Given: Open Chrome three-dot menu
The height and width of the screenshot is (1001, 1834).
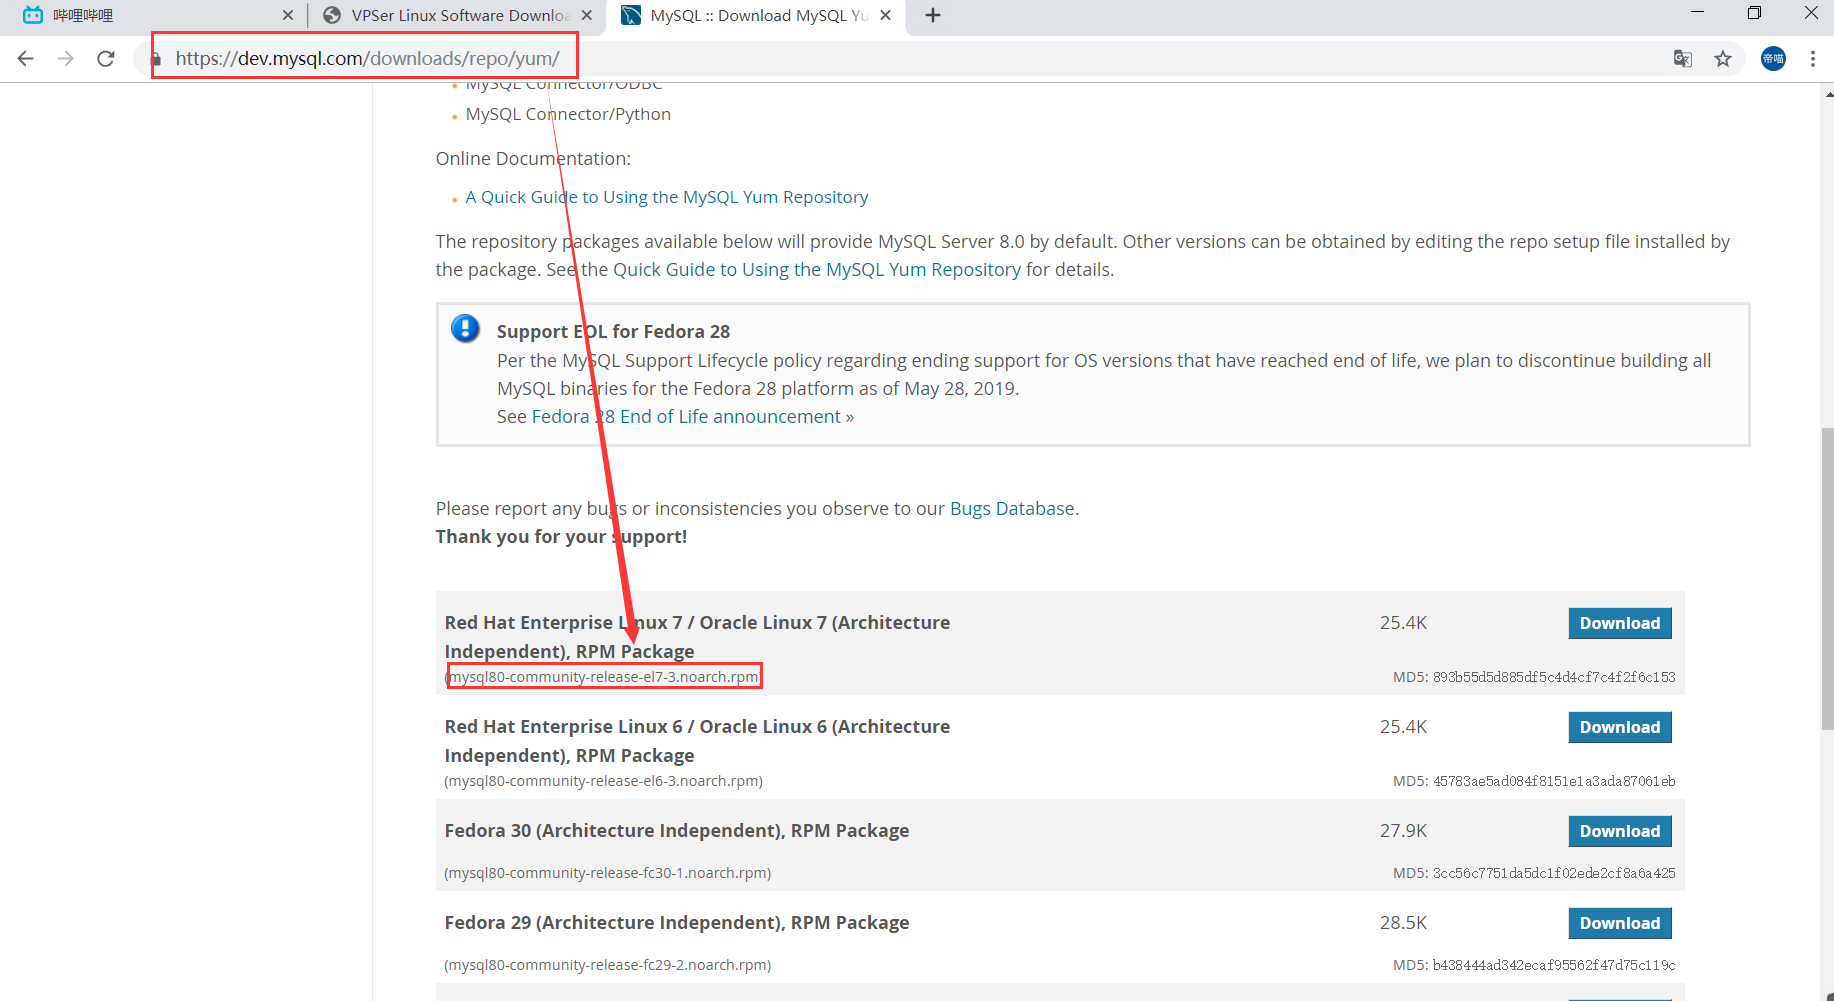Looking at the screenshot, I should click(x=1813, y=59).
